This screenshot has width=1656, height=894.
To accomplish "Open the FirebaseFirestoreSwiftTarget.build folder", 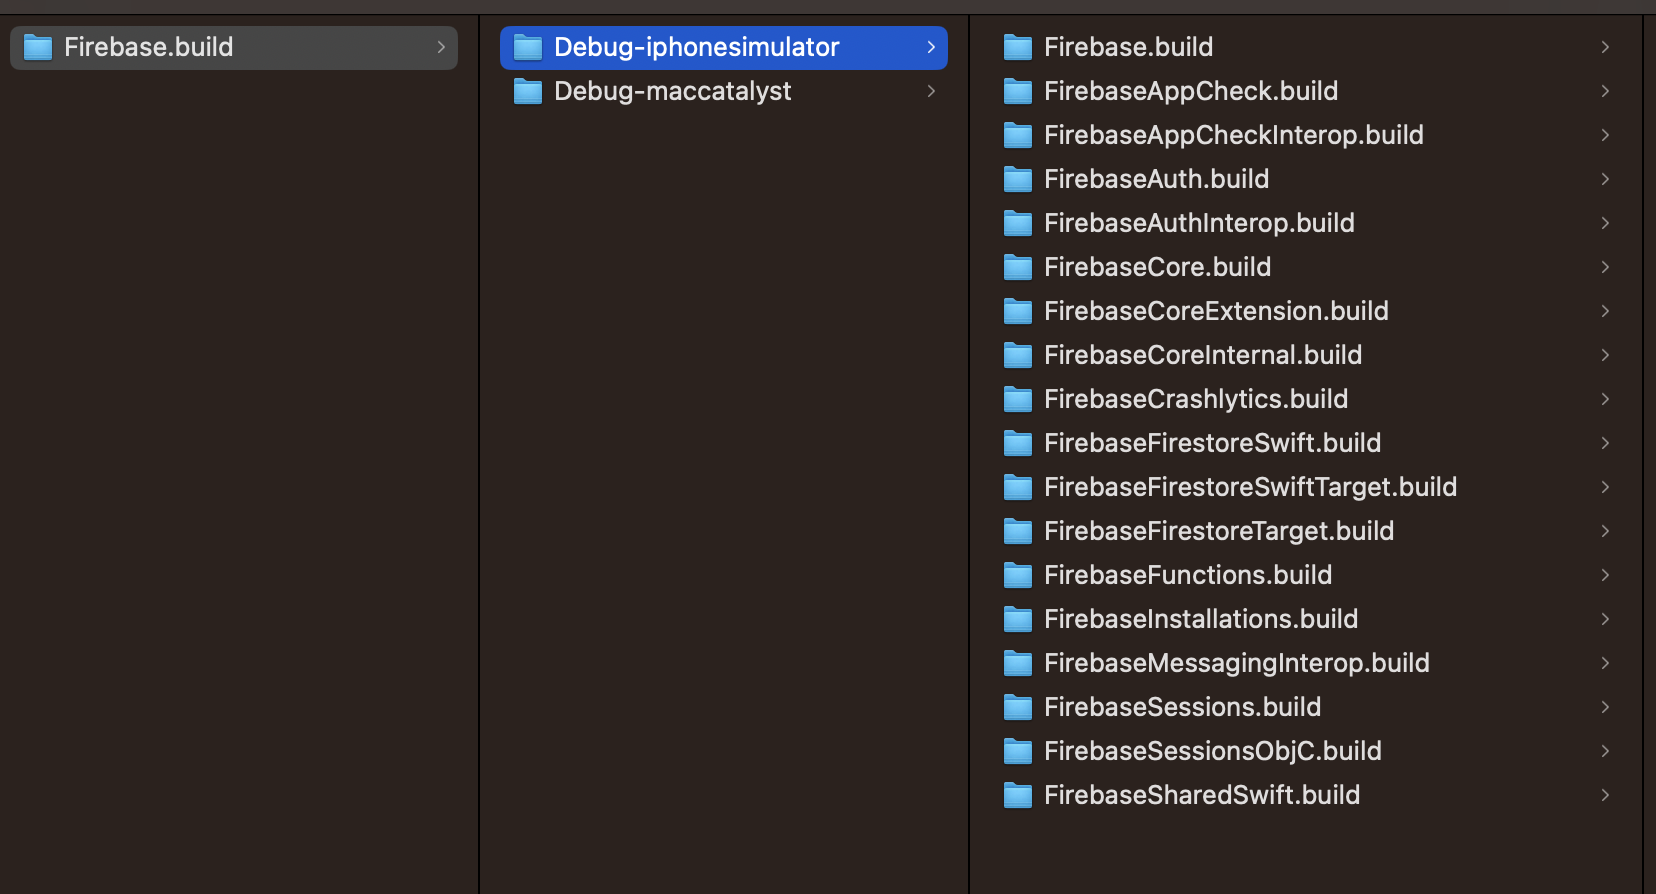I will [1250, 487].
